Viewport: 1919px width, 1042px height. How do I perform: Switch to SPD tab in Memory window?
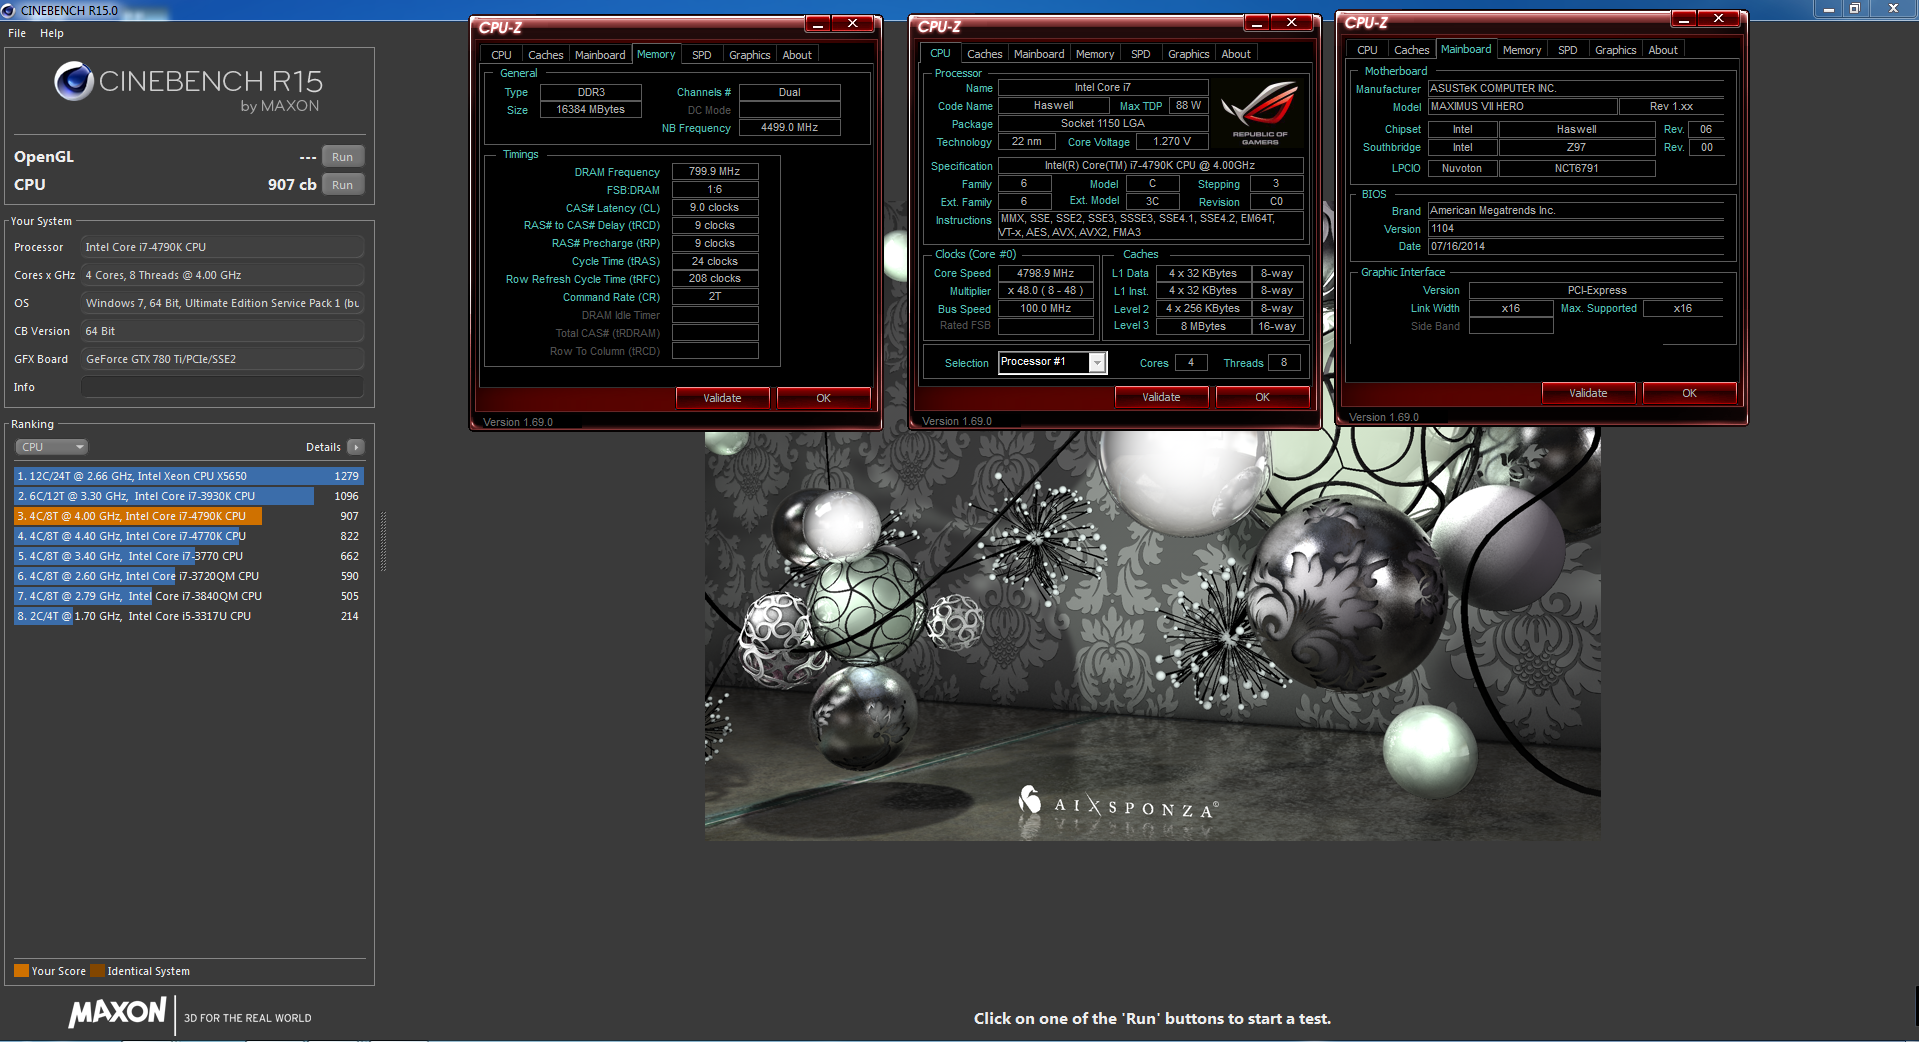pyautogui.click(x=702, y=55)
